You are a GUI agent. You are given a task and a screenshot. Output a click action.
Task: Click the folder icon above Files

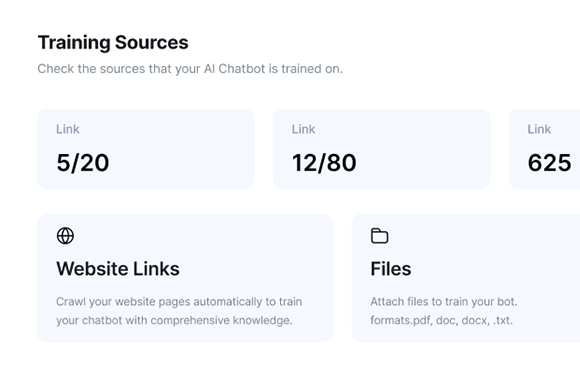pos(380,236)
